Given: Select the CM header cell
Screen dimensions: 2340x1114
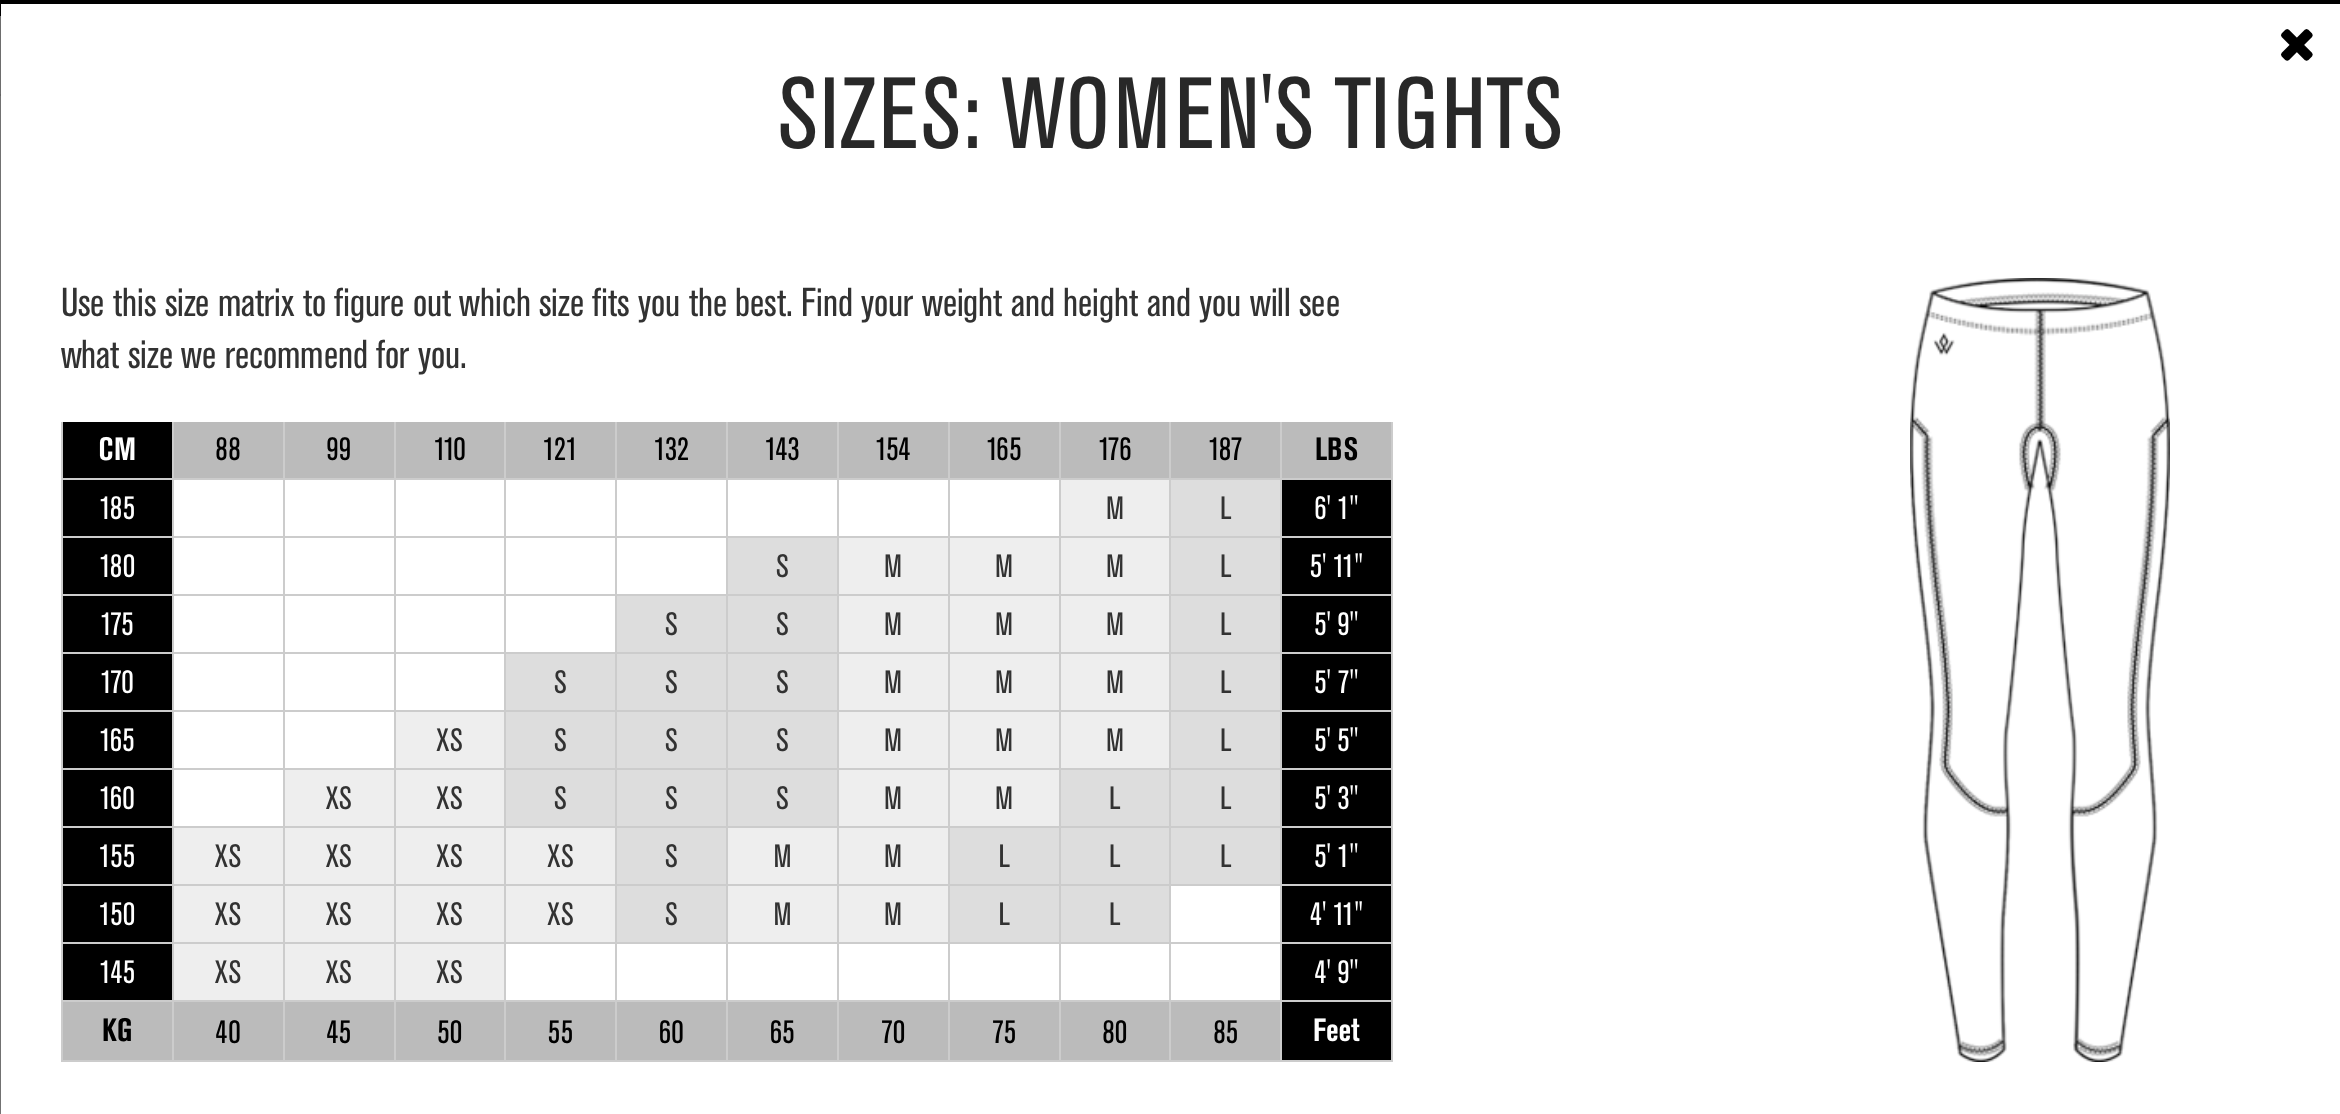Looking at the screenshot, I should click(x=117, y=450).
